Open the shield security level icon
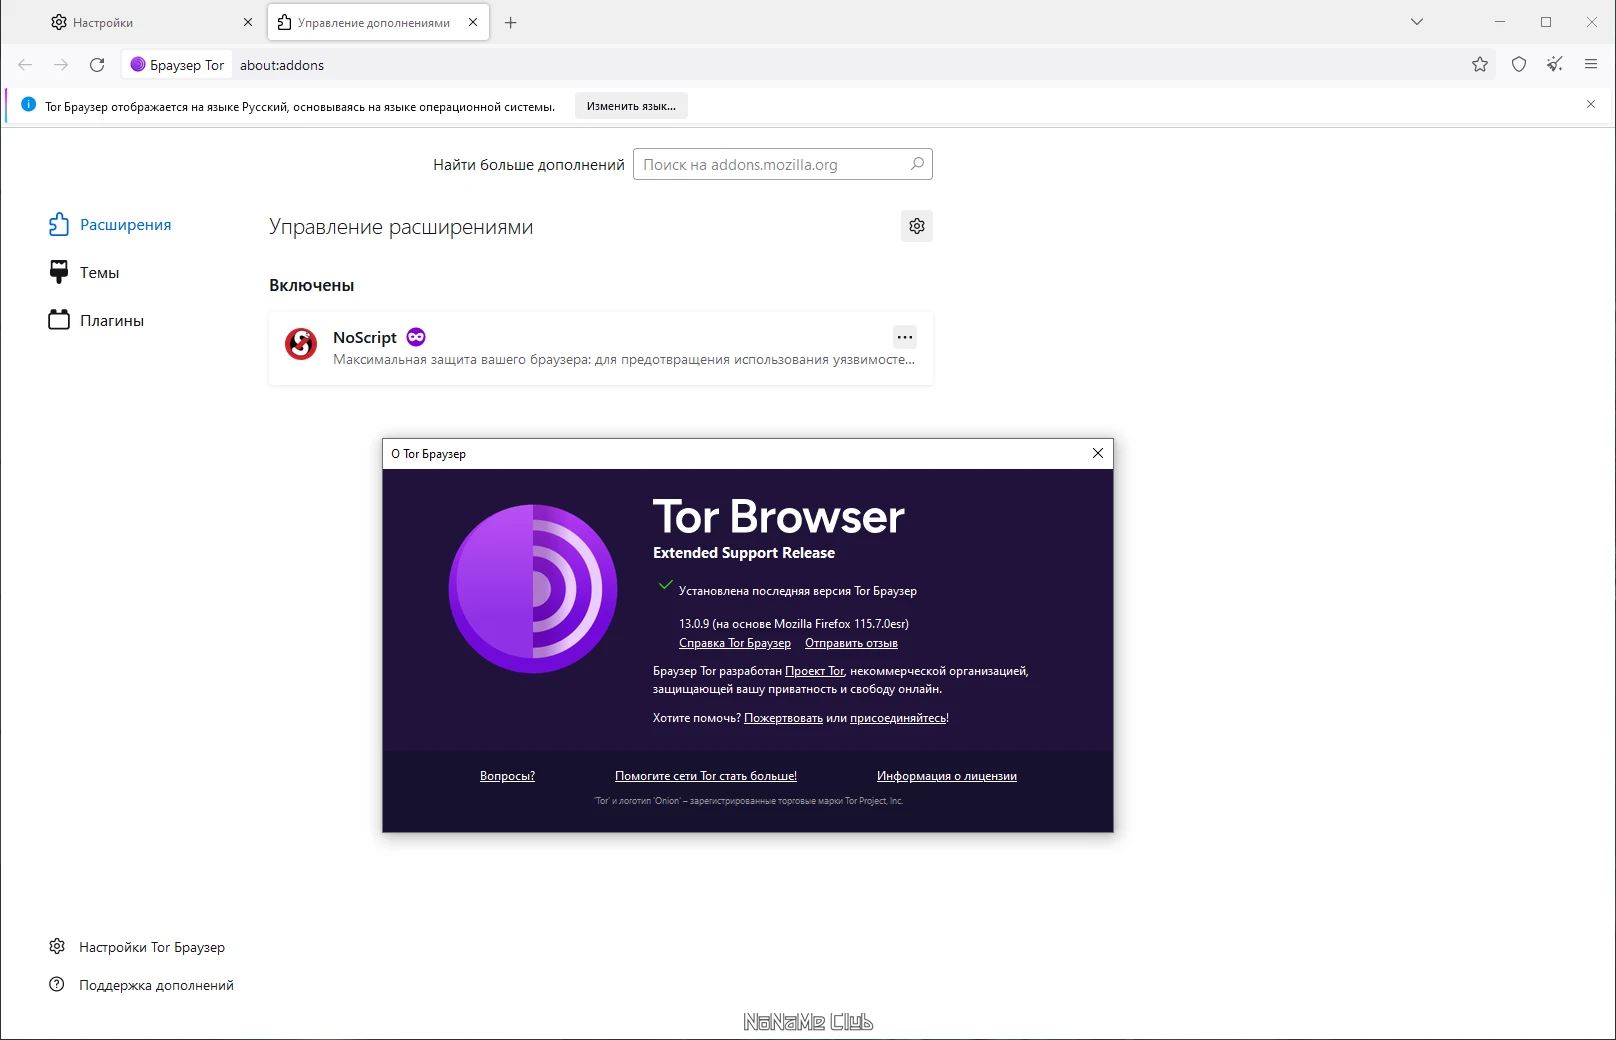 pyautogui.click(x=1519, y=65)
